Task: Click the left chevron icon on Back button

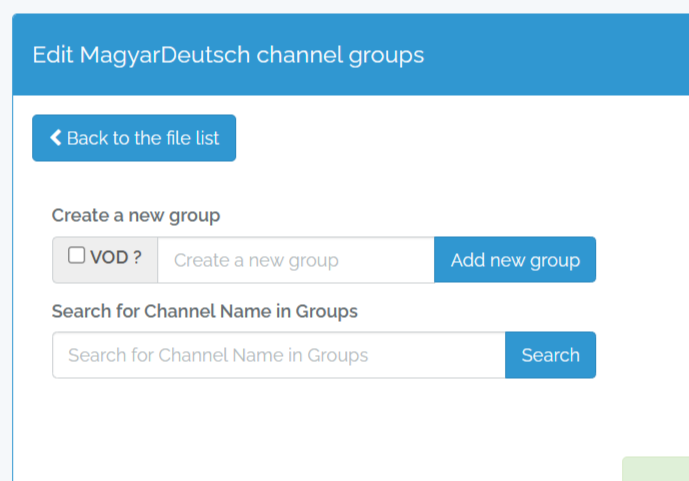Action: [x=56, y=137]
